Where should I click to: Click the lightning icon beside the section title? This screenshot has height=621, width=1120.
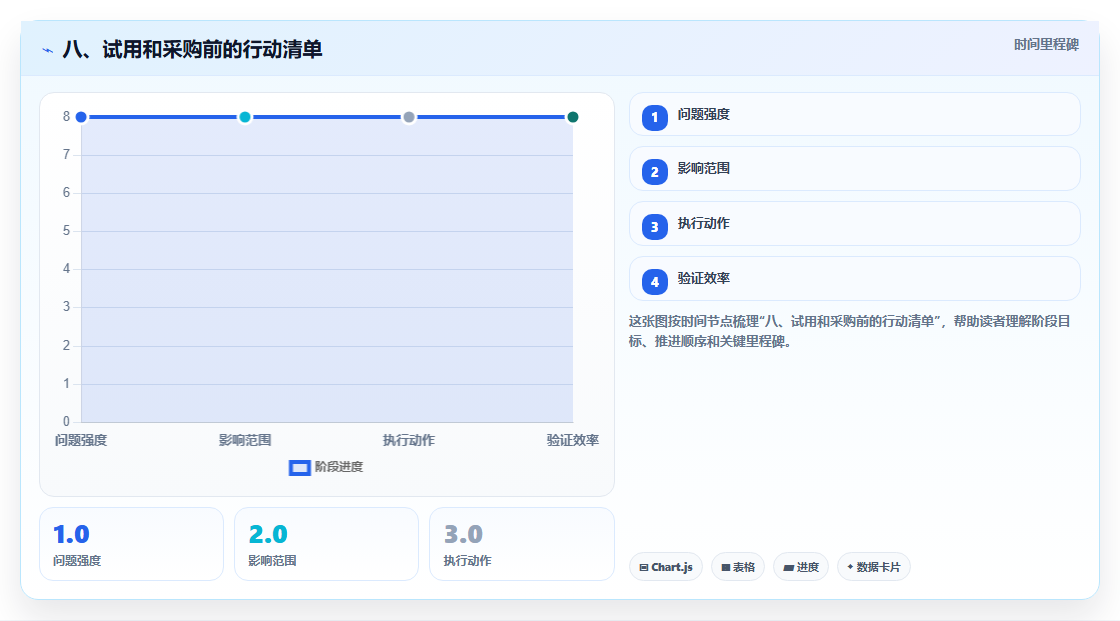coord(48,50)
